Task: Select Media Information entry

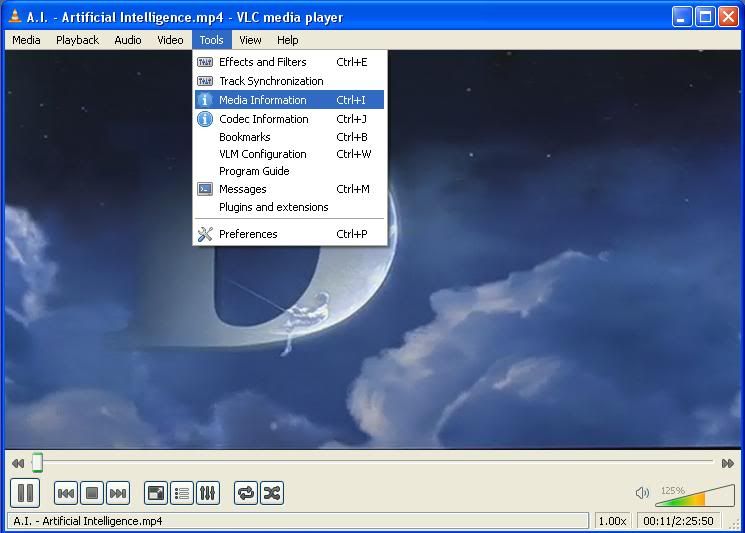Action: [x=289, y=100]
